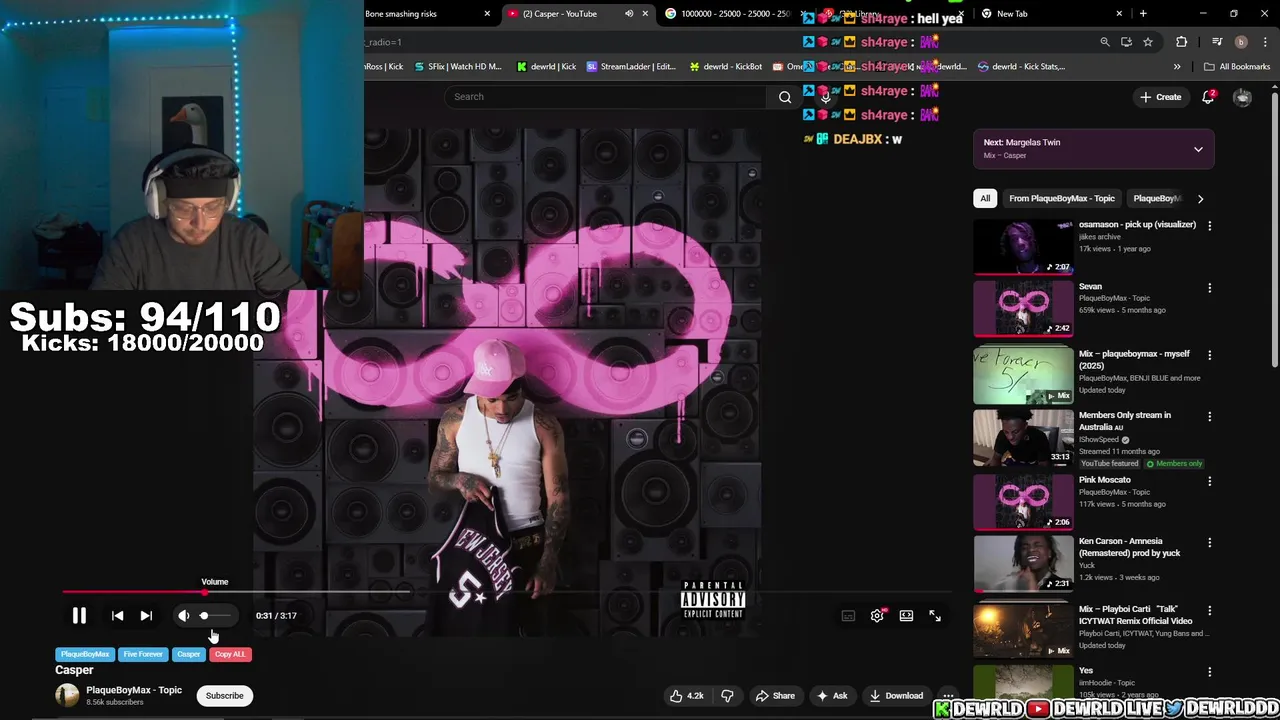Open Mix – Playboi Carti Talk video
The width and height of the screenshot is (1280, 720).
[1136, 615]
